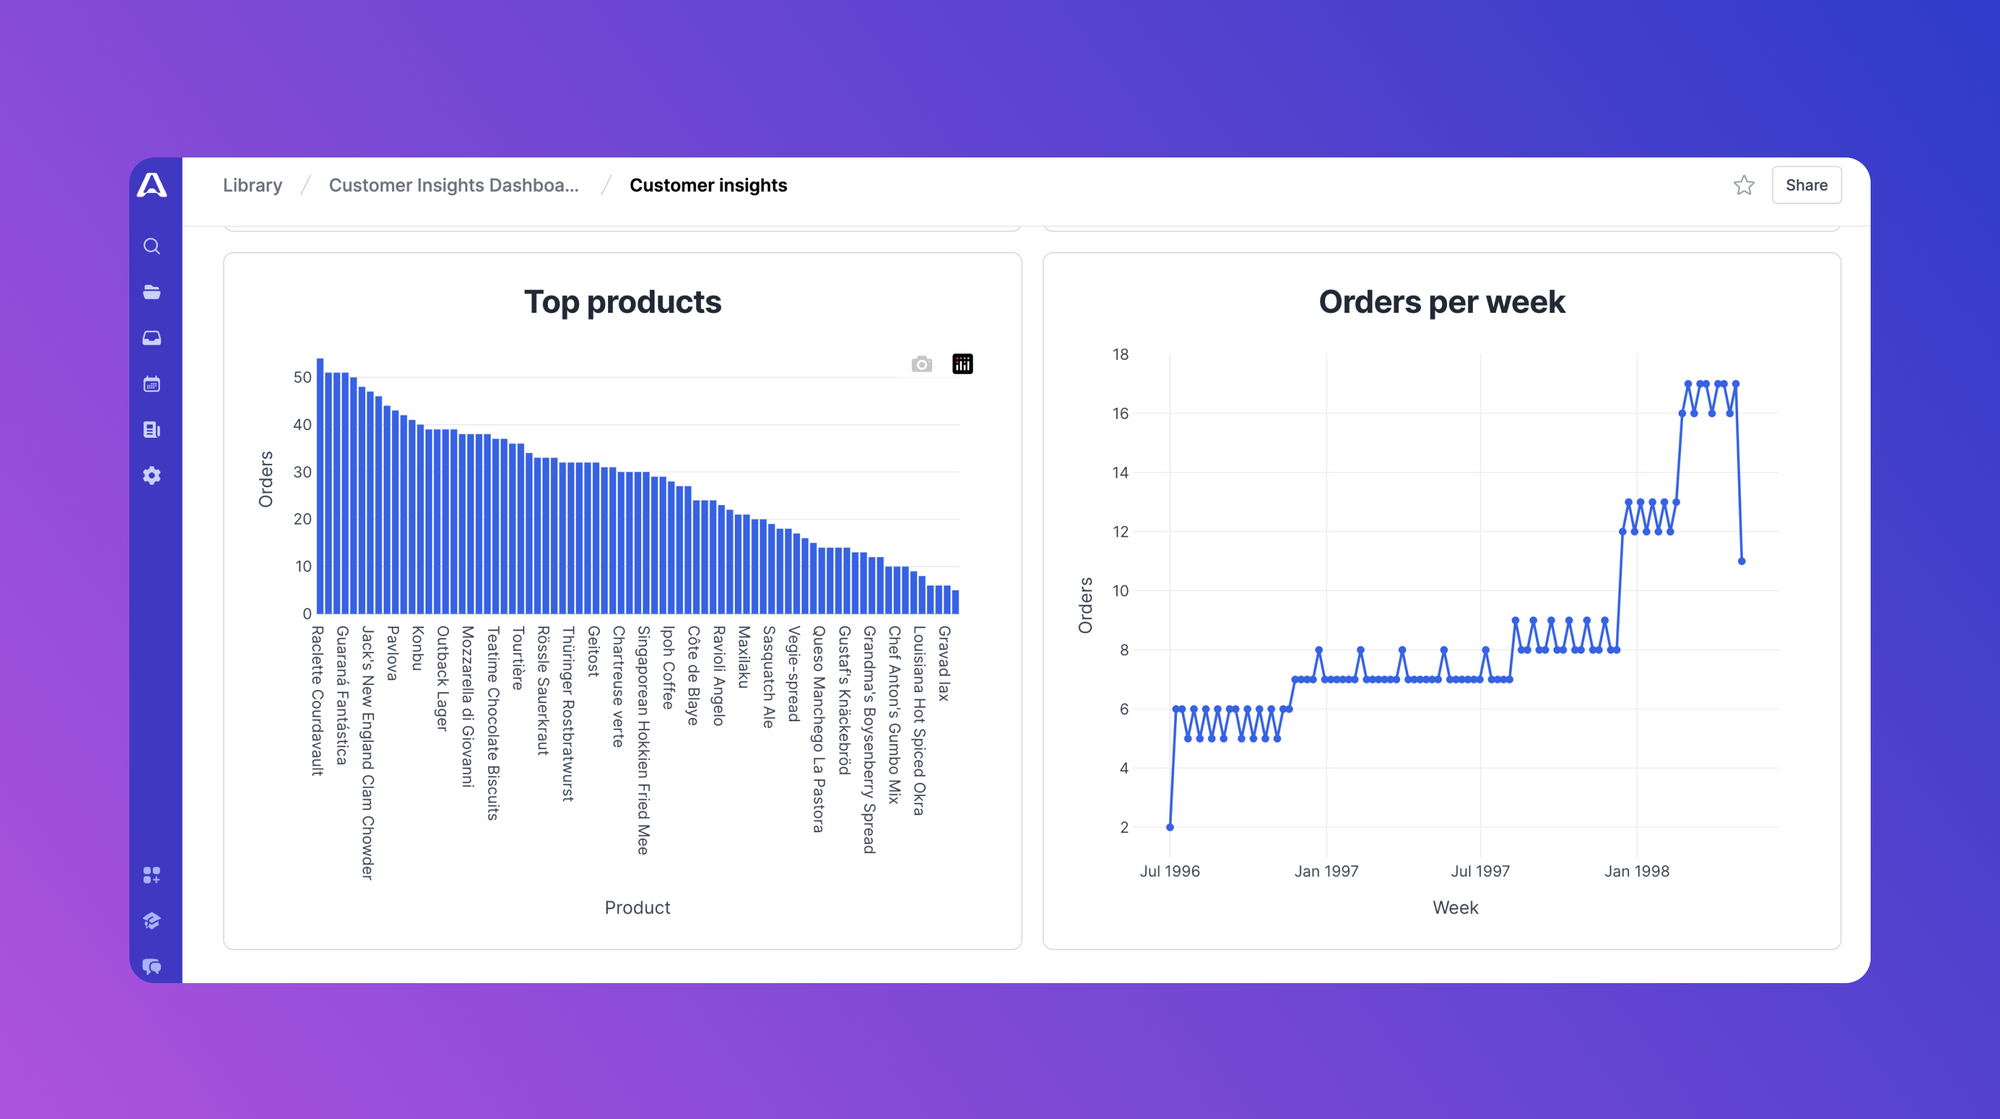Click the last data point at 11 orders
Viewport: 2000px width, 1119px height.
(1742, 561)
